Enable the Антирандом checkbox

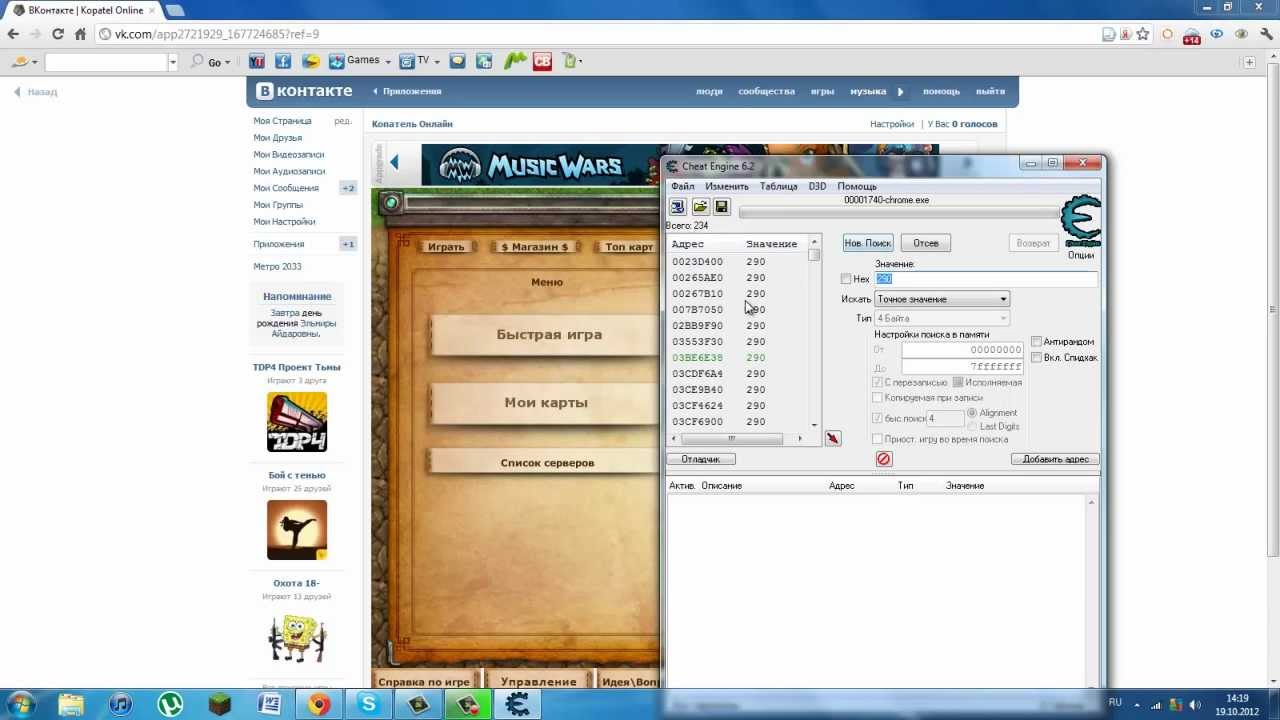pyautogui.click(x=1037, y=342)
